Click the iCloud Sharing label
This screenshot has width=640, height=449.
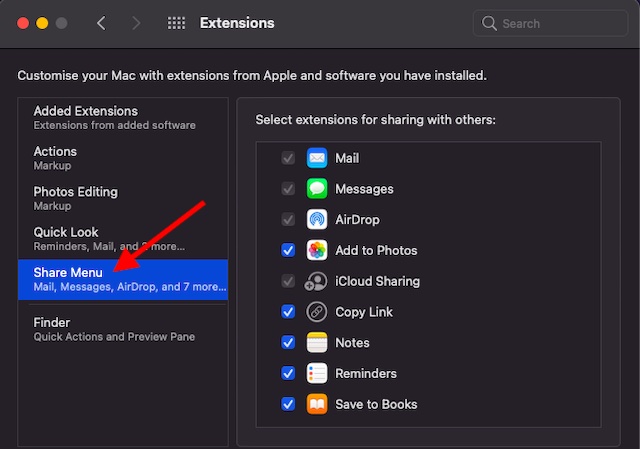pyautogui.click(x=377, y=281)
